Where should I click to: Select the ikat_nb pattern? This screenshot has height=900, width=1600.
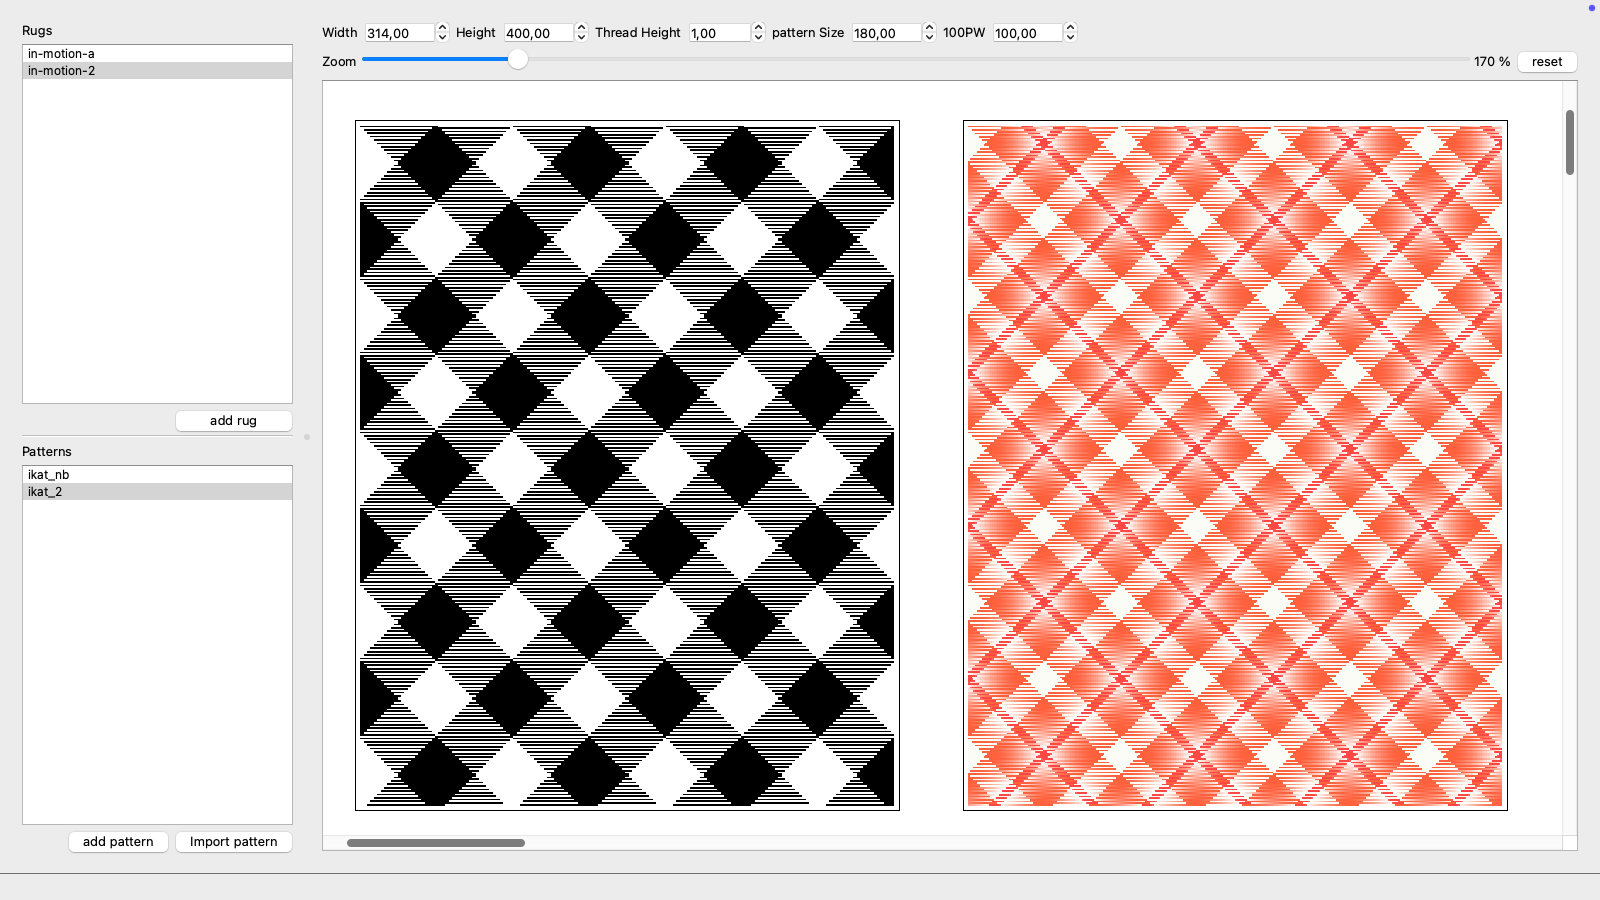click(x=49, y=475)
